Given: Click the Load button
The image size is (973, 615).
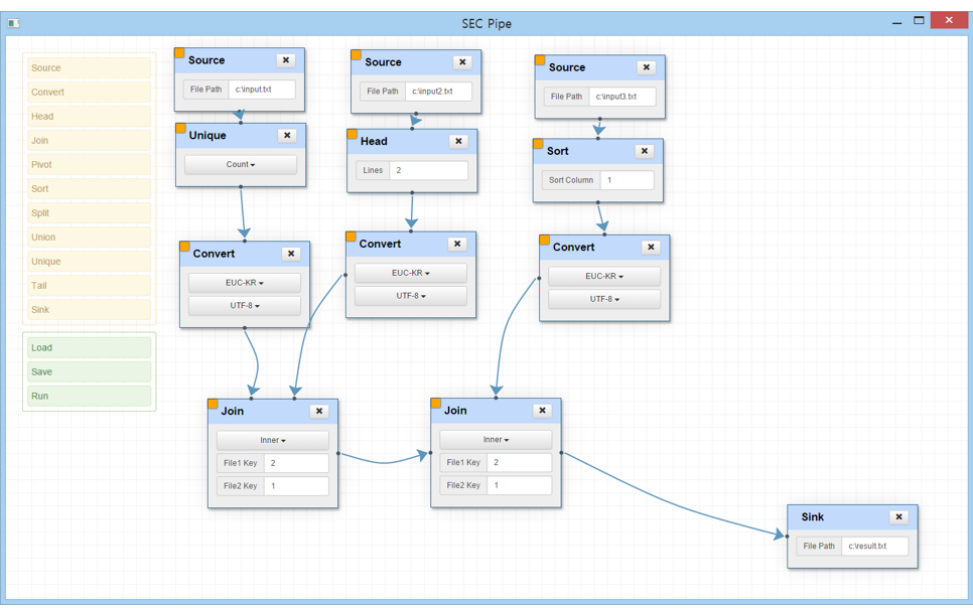Looking at the screenshot, I should pos(90,348).
